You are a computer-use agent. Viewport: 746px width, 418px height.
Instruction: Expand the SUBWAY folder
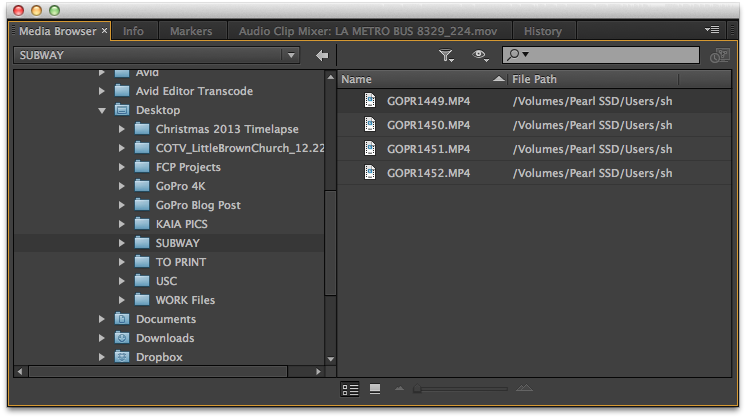[121, 243]
